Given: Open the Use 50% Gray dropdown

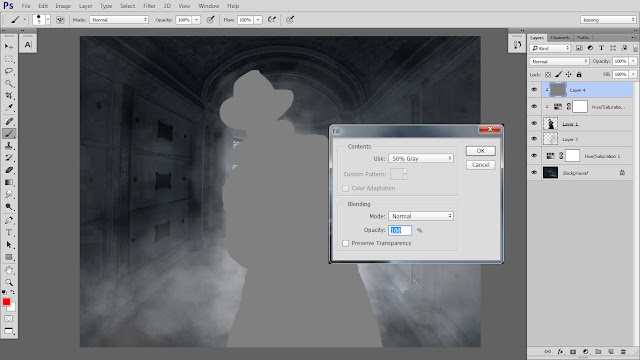Looking at the screenshot, I should [421, 158].
